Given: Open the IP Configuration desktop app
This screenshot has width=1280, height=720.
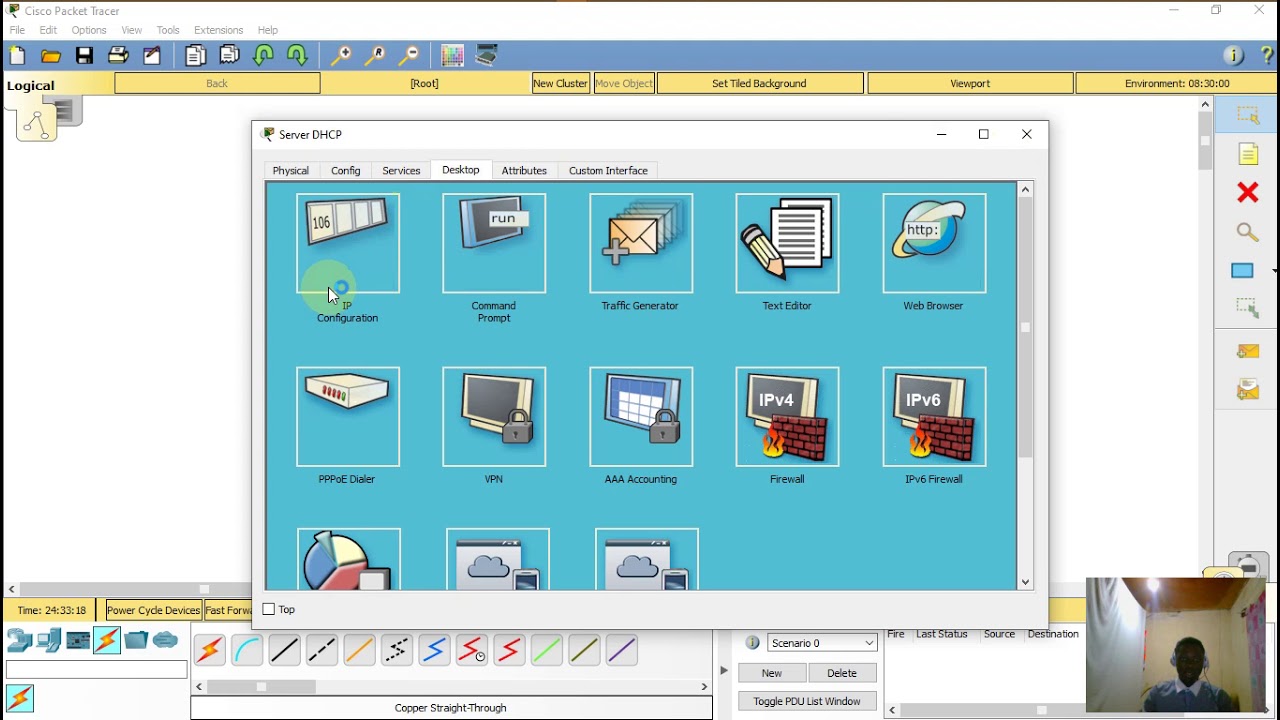Looking at the screenshot, I should click(x=348, y=244).
